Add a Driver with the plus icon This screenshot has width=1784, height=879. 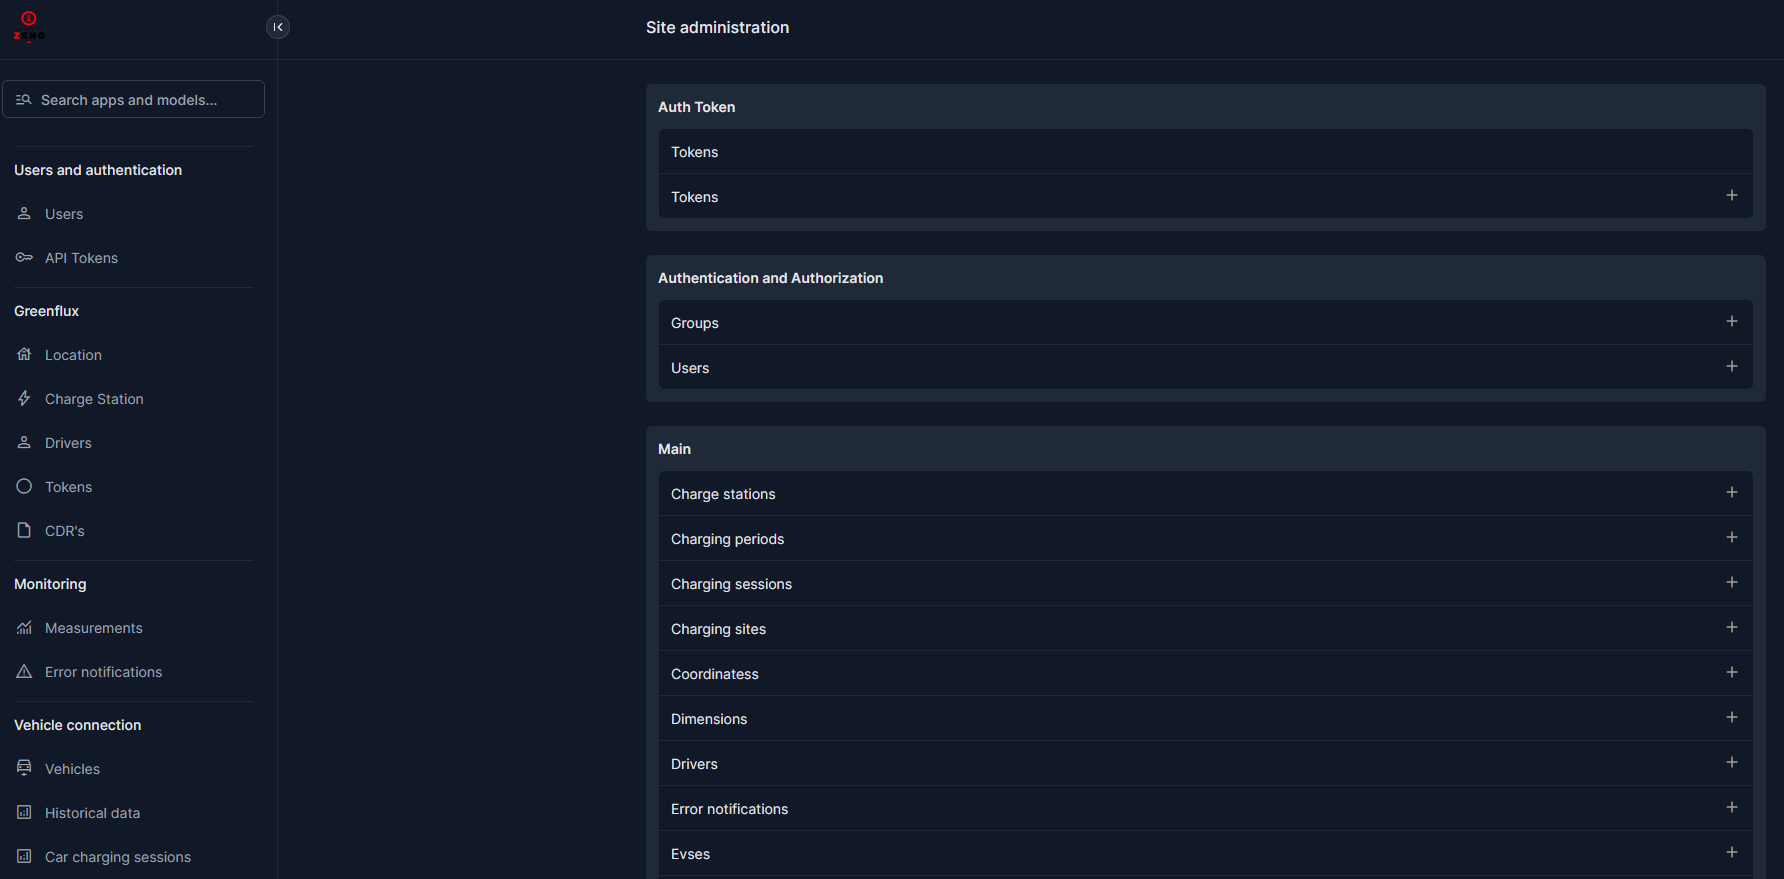coord(1732,762)
